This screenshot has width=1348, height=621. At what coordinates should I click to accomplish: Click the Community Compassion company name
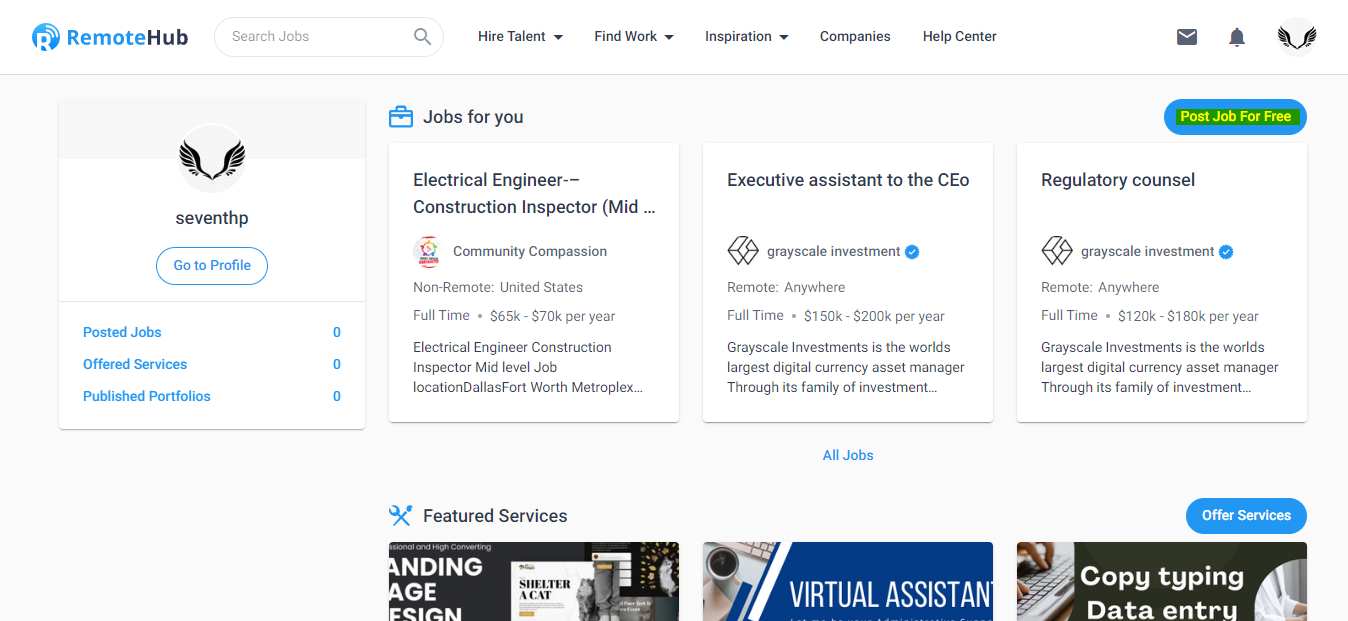530,252
